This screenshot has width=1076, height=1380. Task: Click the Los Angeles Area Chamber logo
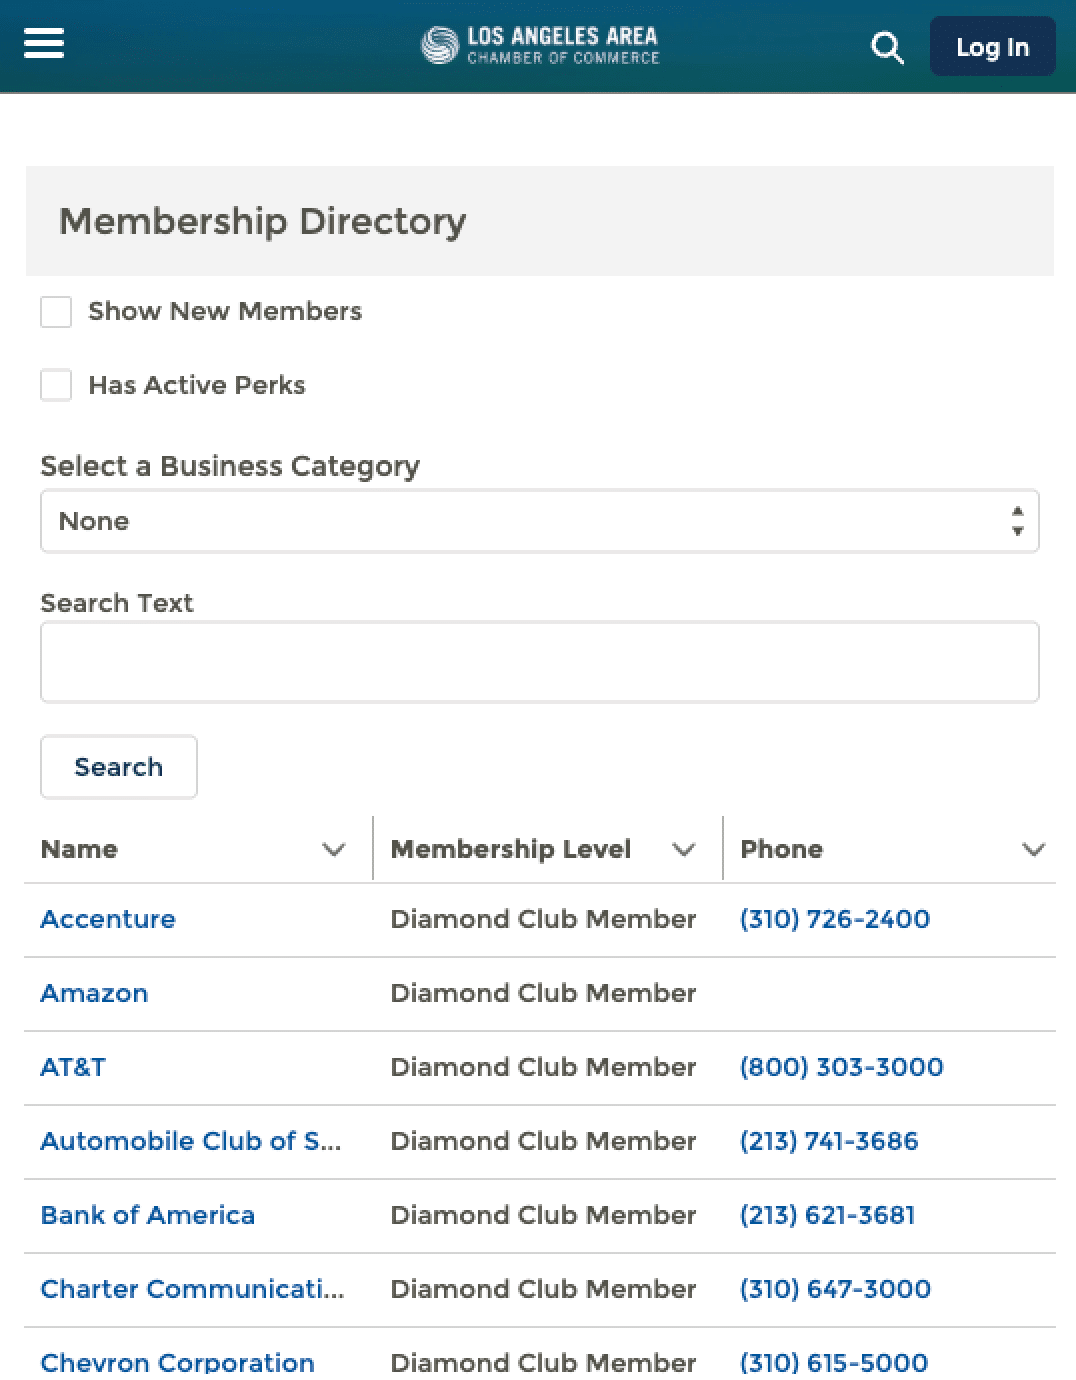tap(540, 45)
